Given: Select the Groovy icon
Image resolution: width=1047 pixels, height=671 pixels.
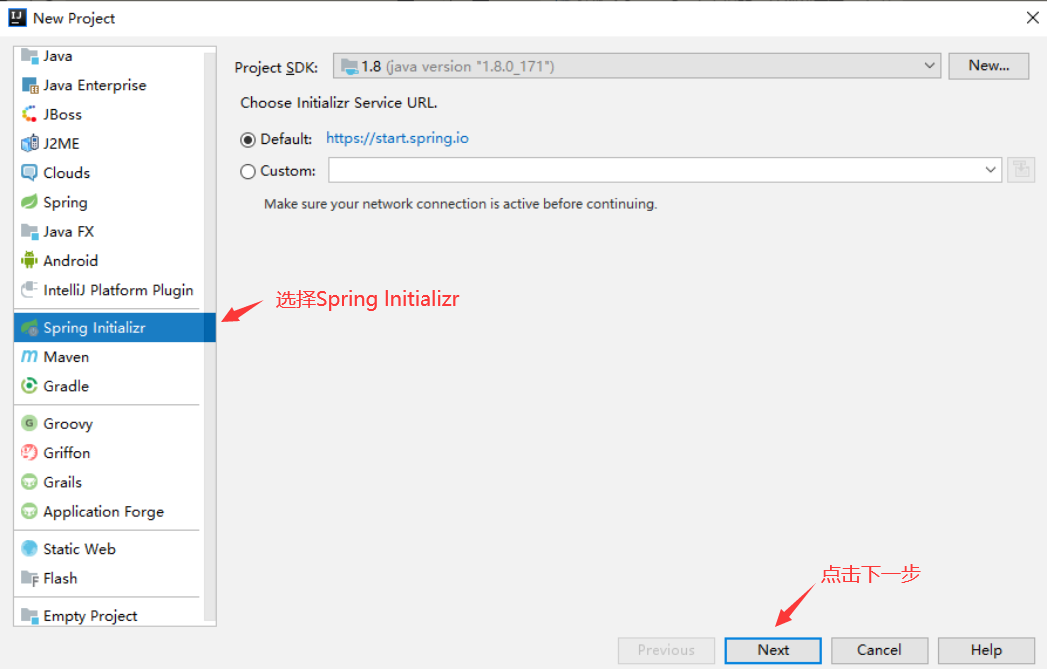Looking at the screenshot, I should (x=29, y=423).
